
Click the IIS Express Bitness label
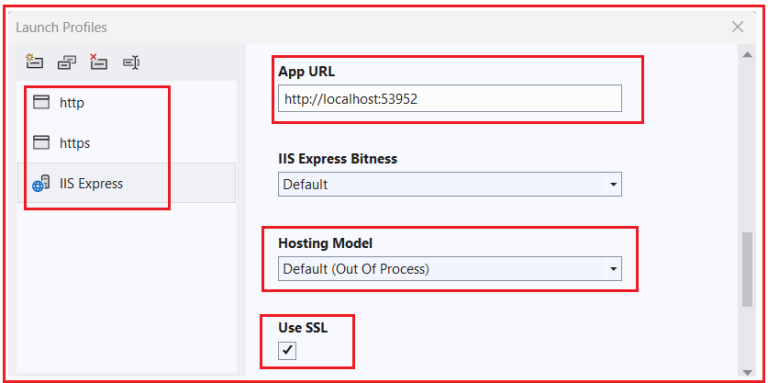point(337,159)
